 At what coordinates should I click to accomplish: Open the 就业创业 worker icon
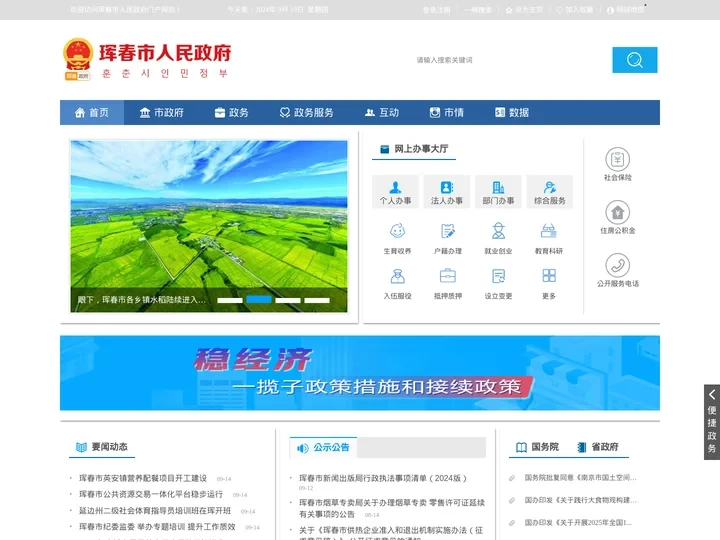click(x=498, y=231)
